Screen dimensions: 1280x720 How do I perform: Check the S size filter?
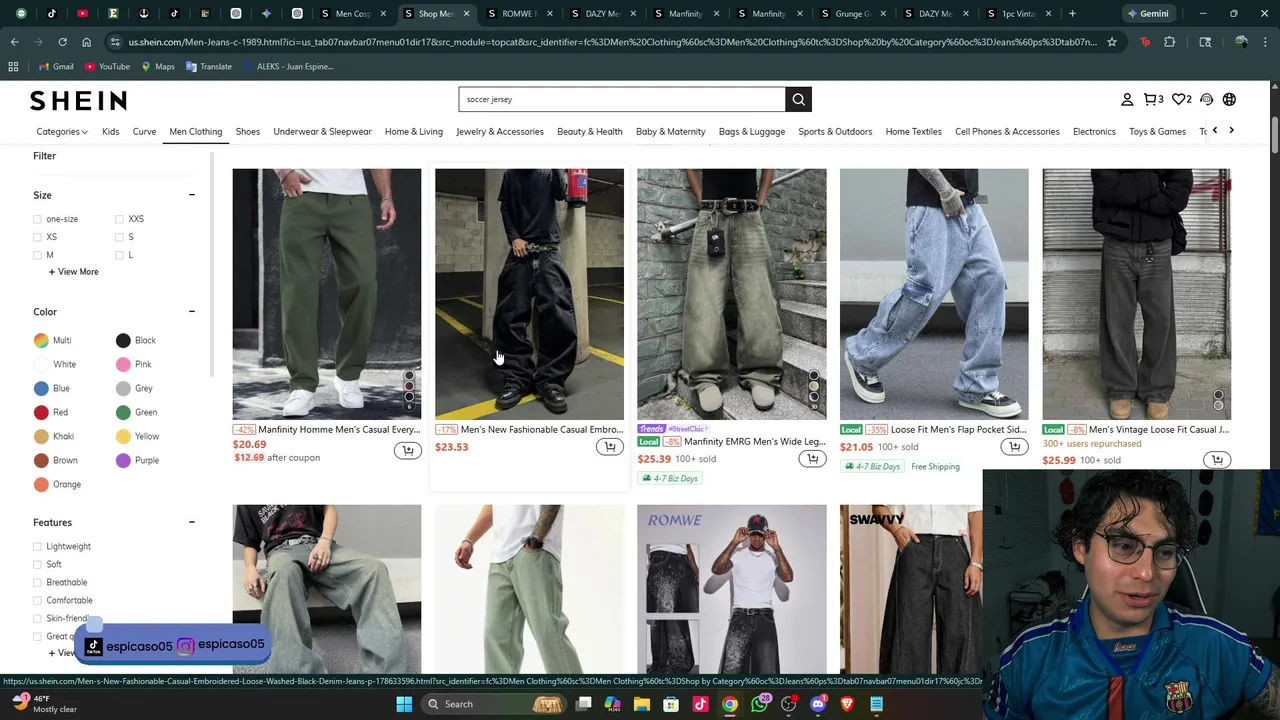119,237
